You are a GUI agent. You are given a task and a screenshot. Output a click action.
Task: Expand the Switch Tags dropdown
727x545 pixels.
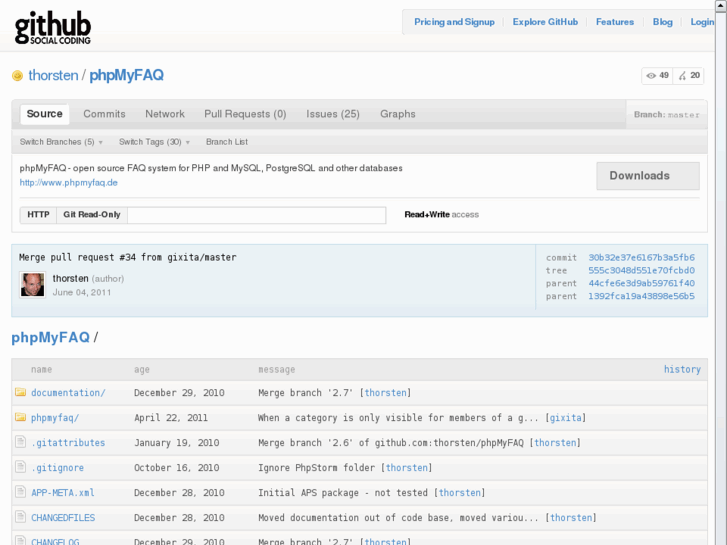[x=154, y=142]
